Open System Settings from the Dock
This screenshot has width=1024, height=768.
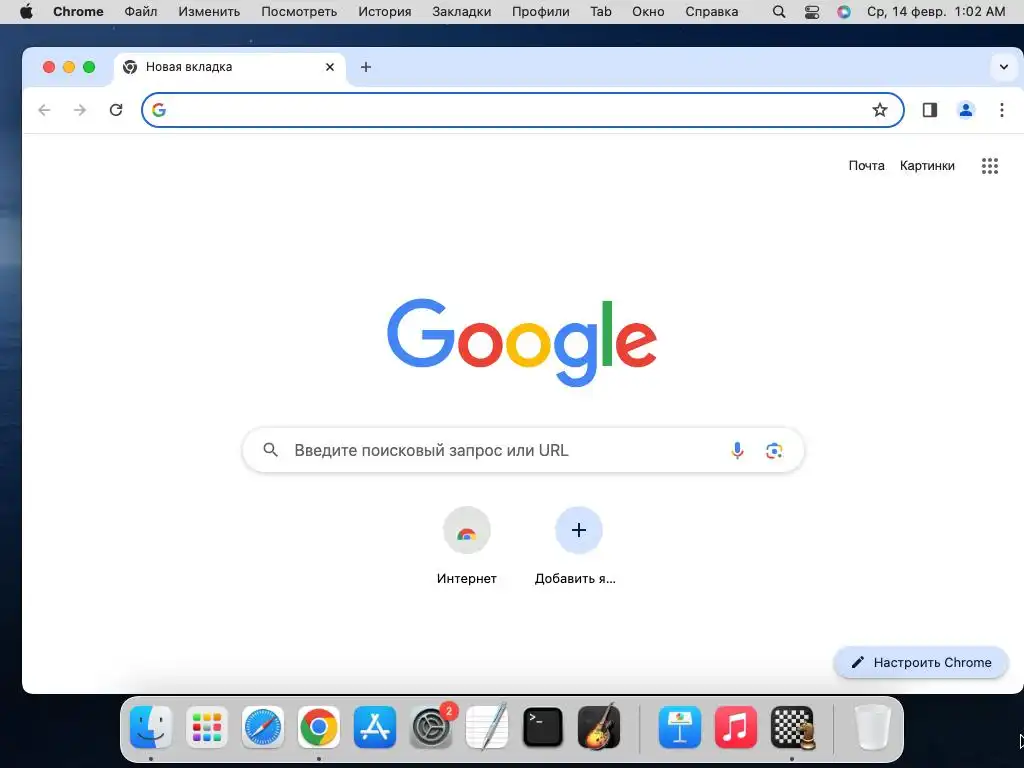coord(431,728)
